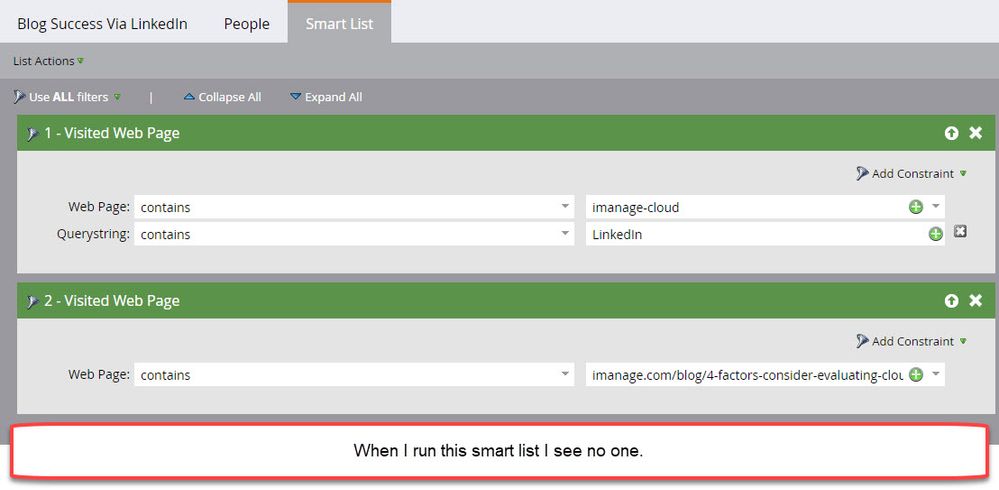Delete filter 2 using its X icon

[x=976, y=301]
